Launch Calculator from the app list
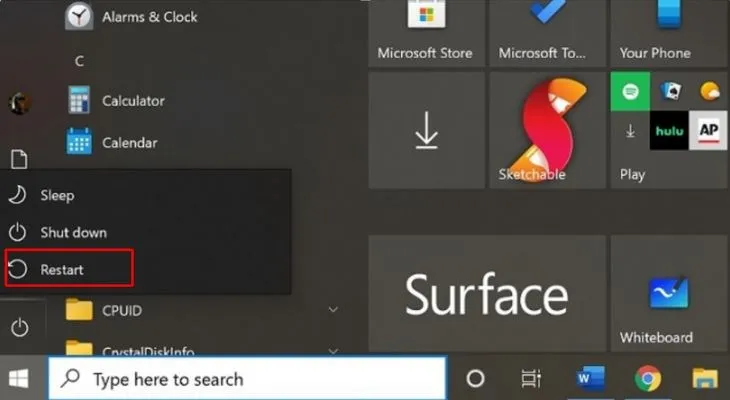Image resolution: width=730 pixels, height=400 pixels. 132,100
